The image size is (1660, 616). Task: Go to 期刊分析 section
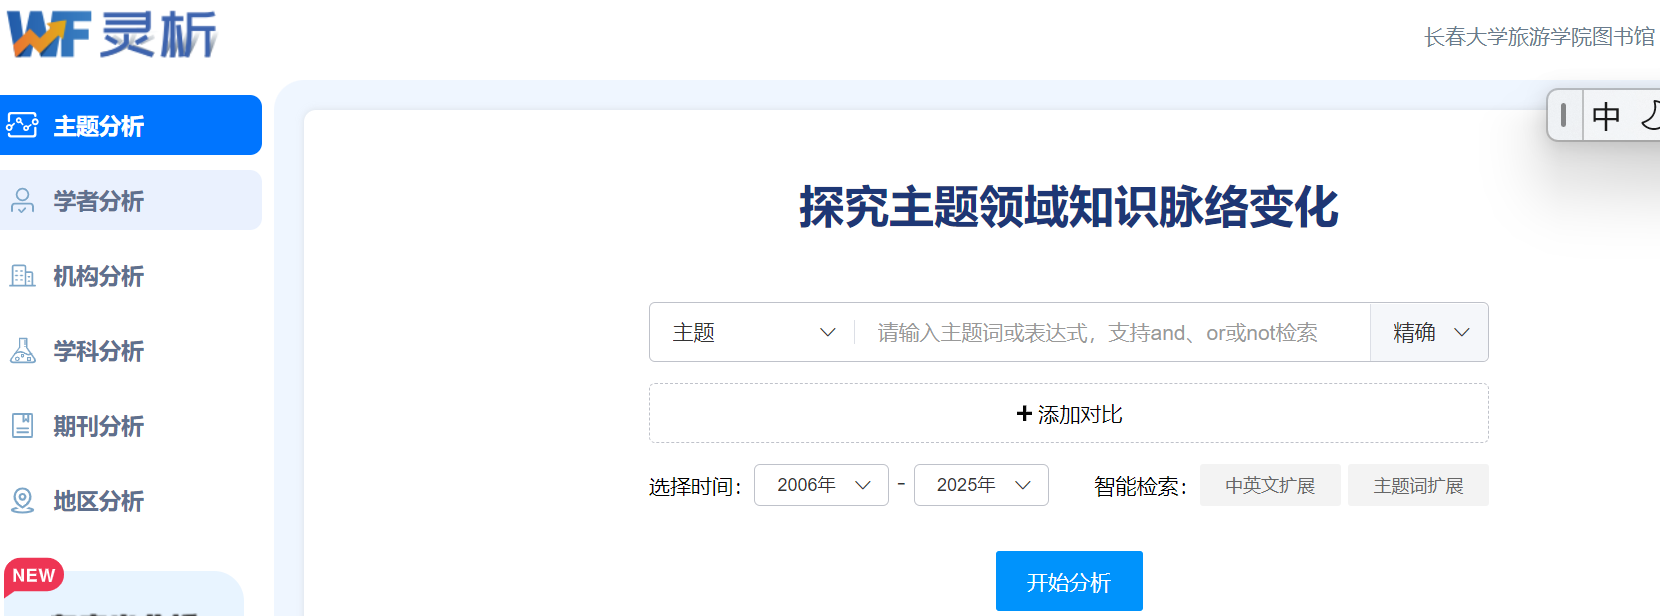(98, 426)
